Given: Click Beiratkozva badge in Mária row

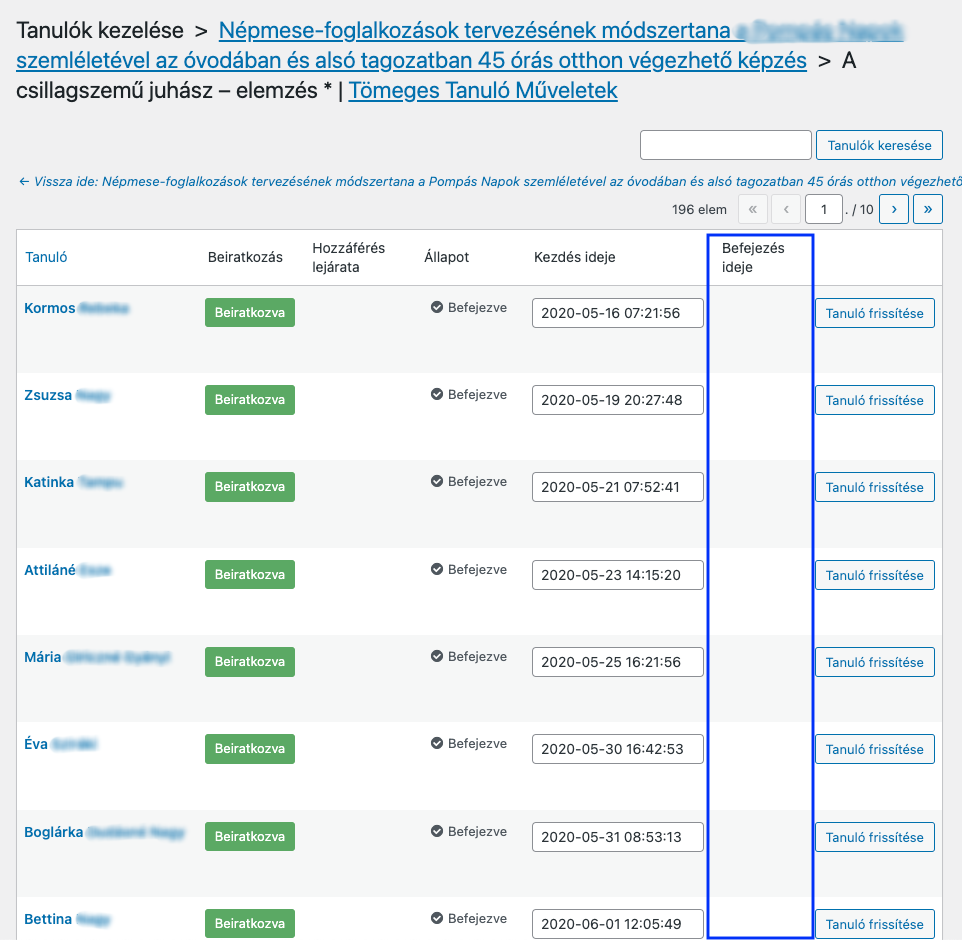Looking at the screenshot, I should pyautogui.click(x=250, y=661).
